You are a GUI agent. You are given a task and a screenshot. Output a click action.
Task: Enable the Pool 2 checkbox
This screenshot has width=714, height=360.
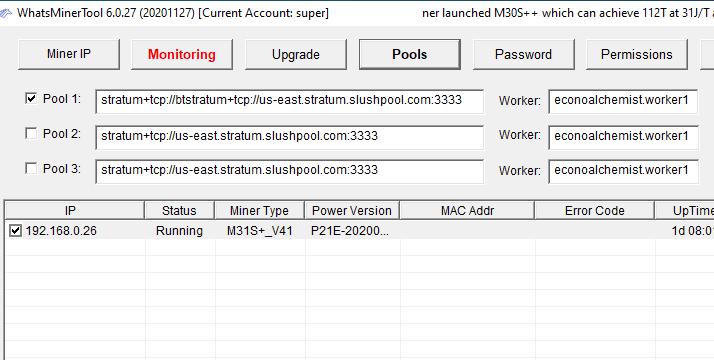(31, 133)
